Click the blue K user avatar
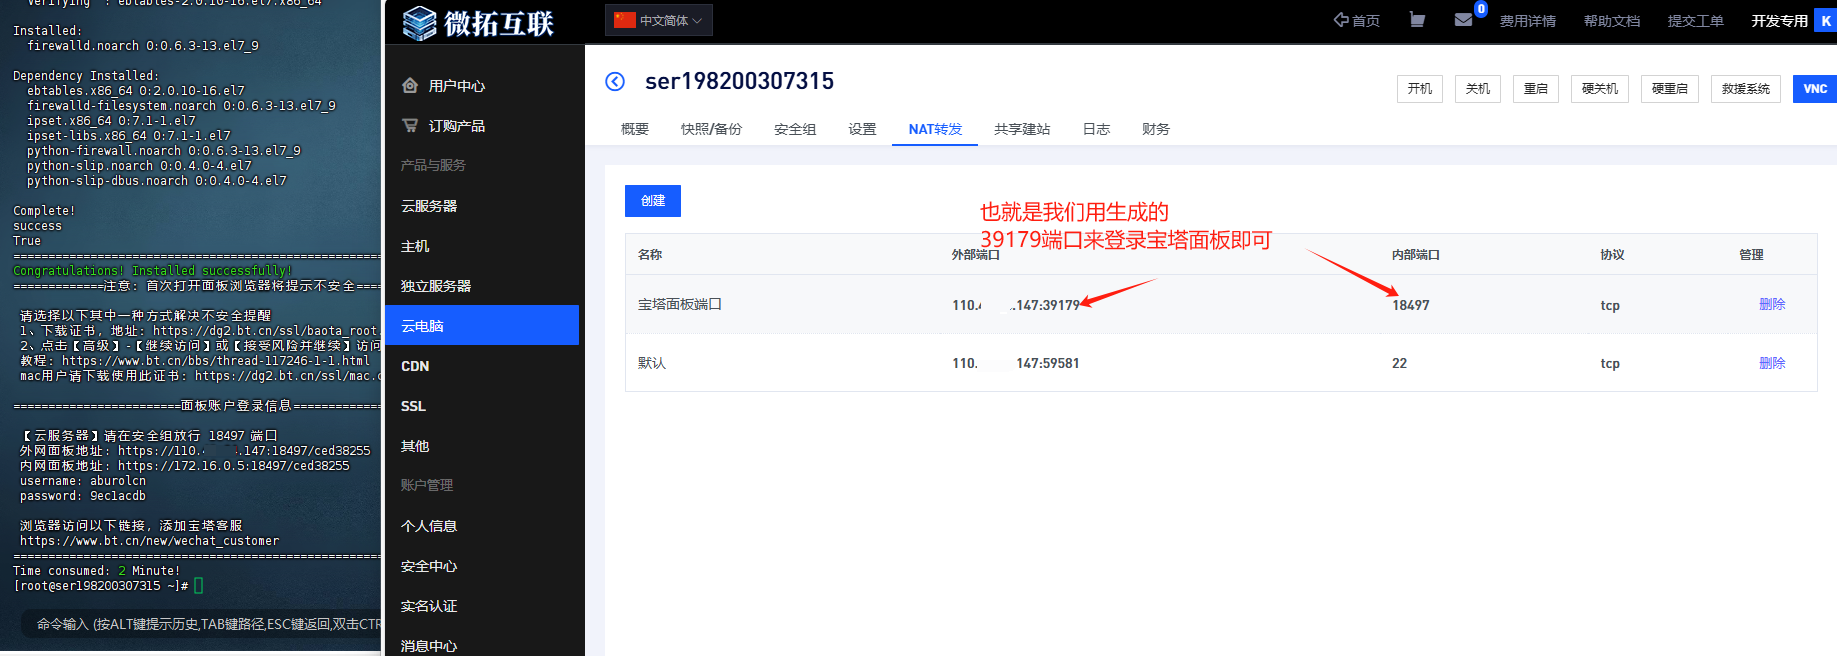The image size is (1837, 656). (1825, 20)
